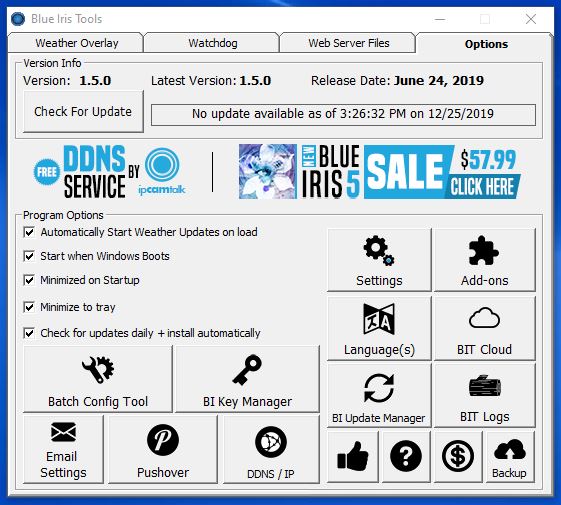Open Add-ons puzzle piece button
The width and height of the screenshot is (561, 505).
pyautogui.click(x=484, y=260)
